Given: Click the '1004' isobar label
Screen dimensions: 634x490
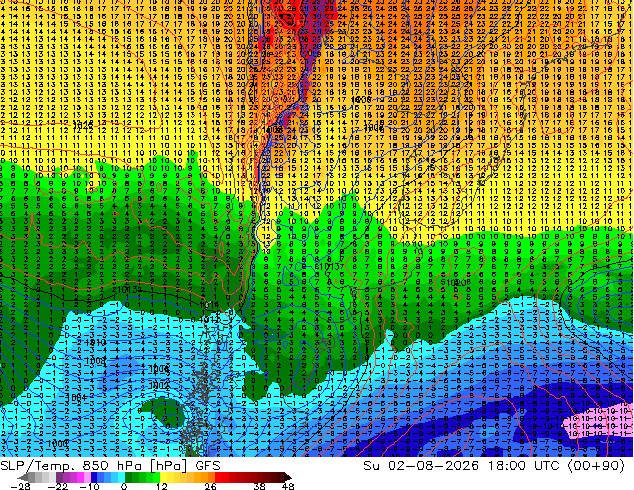Looking at the screenshot, I should click(76, 397).
